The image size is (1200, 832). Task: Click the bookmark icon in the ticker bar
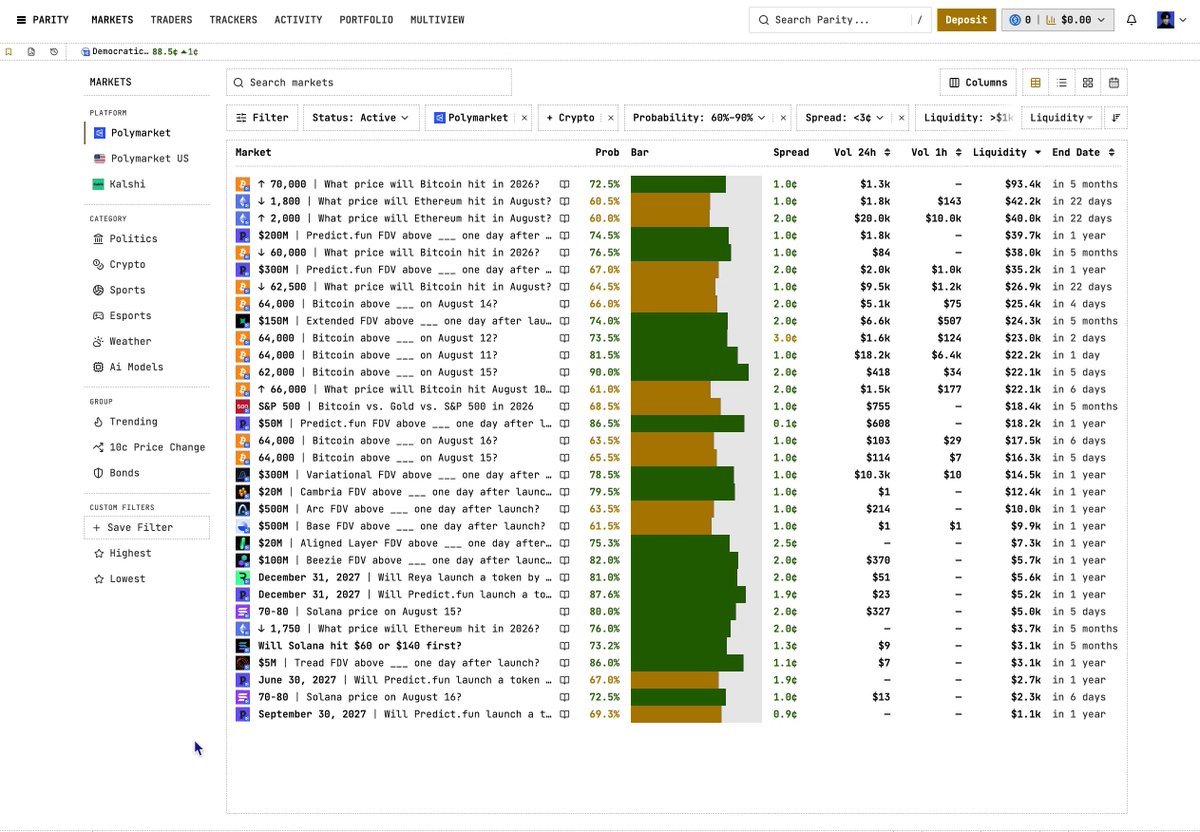click(x=9, y=52)
